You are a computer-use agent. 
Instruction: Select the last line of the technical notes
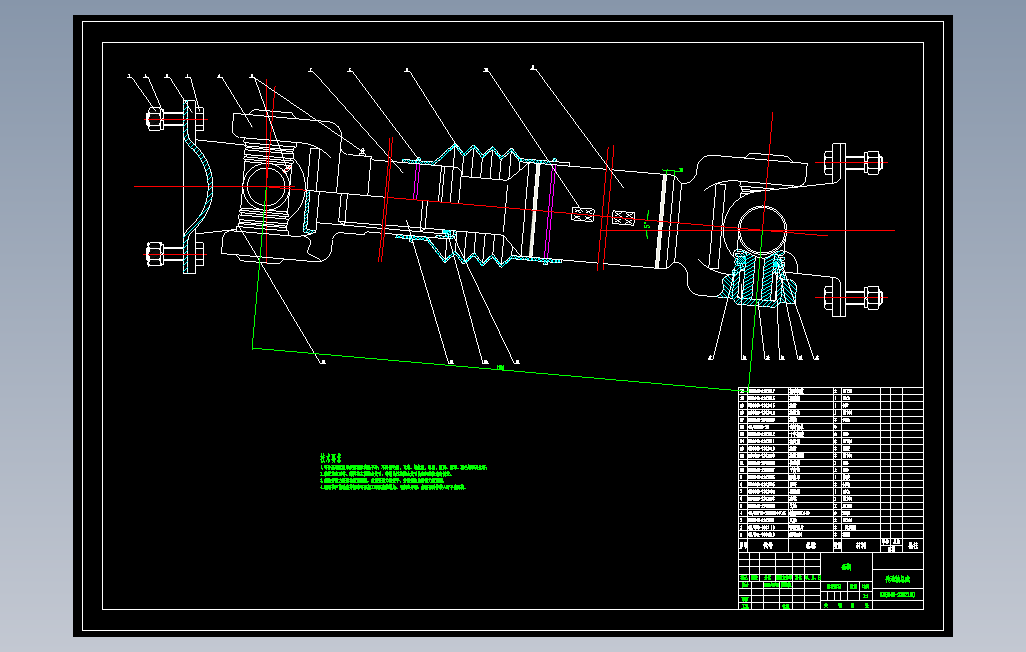[393, 488]
